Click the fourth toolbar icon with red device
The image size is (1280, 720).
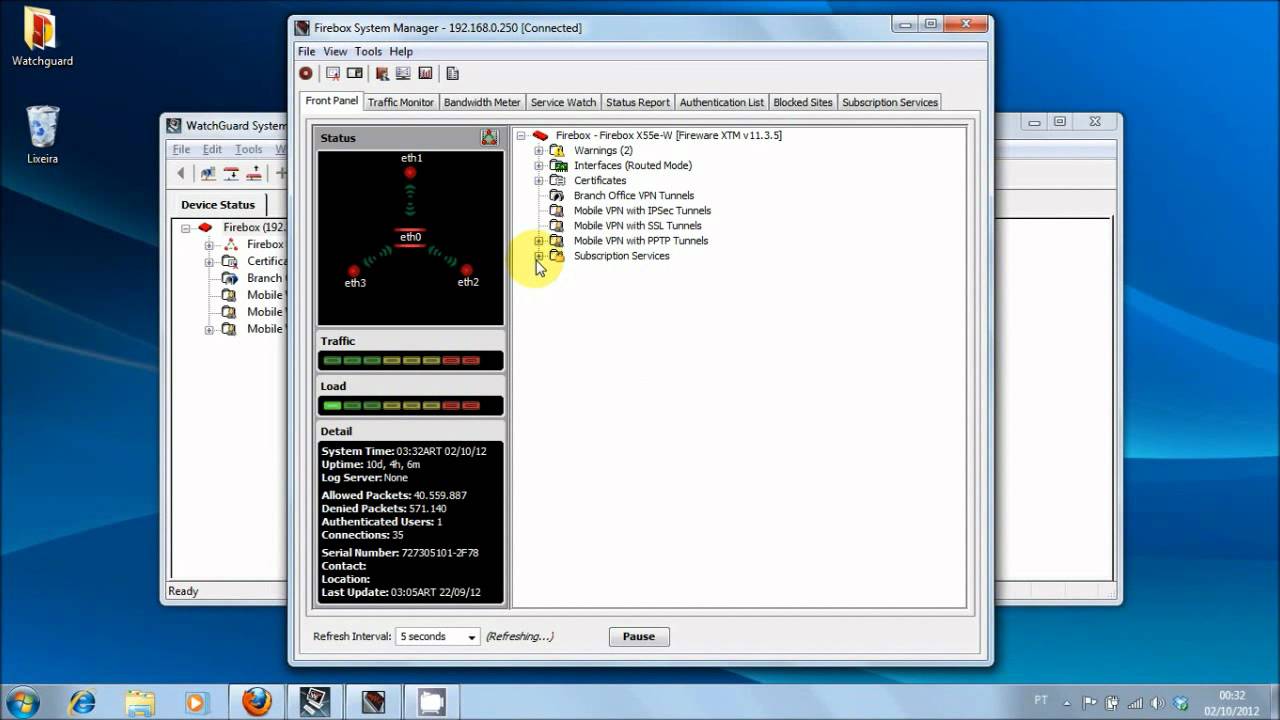382,73
